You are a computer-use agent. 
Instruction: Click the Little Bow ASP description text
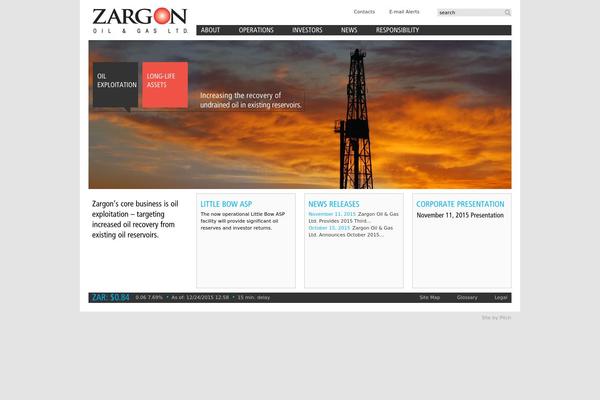coord(243,221)
